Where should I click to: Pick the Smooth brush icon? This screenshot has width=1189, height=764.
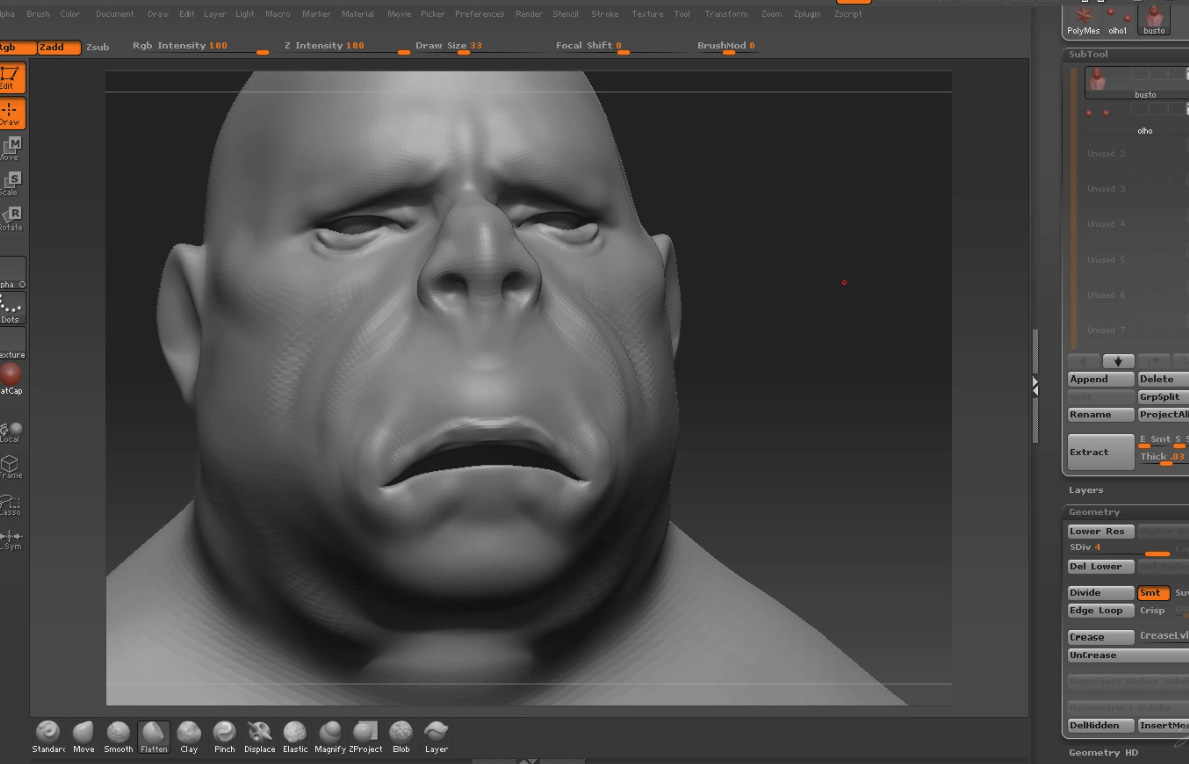(118, 734)
